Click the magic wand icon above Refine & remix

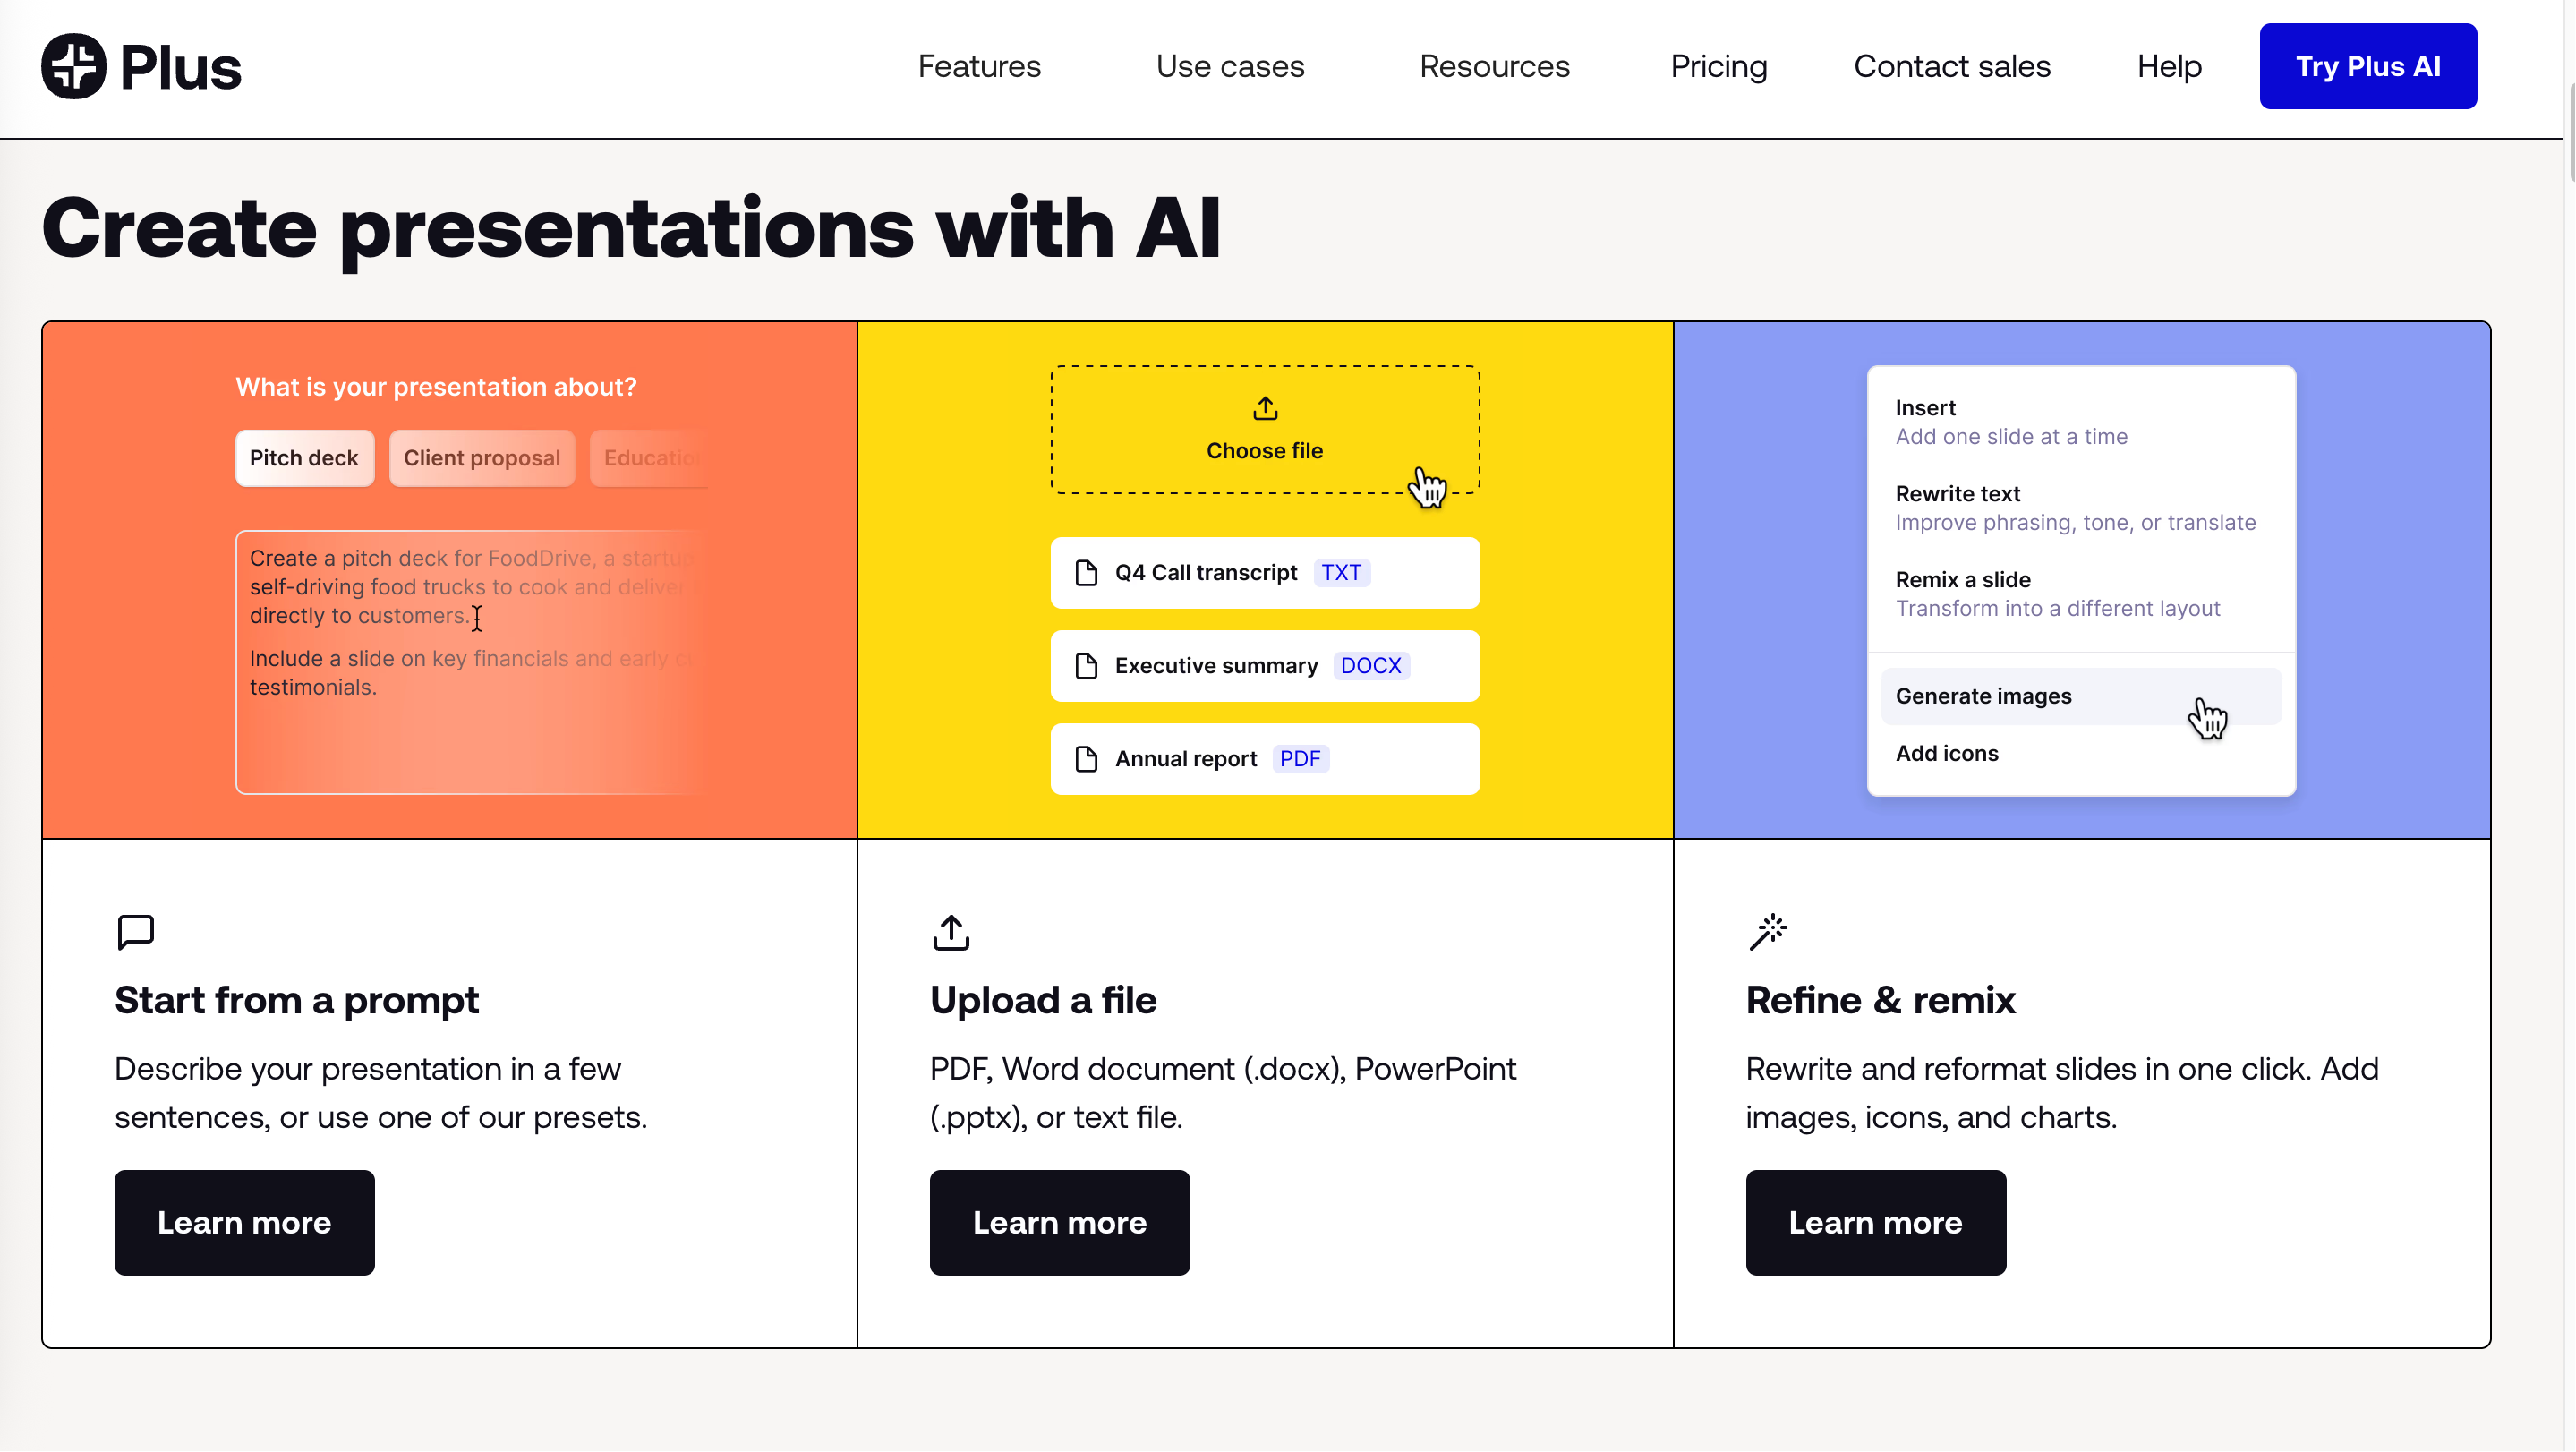[1768, 932]
